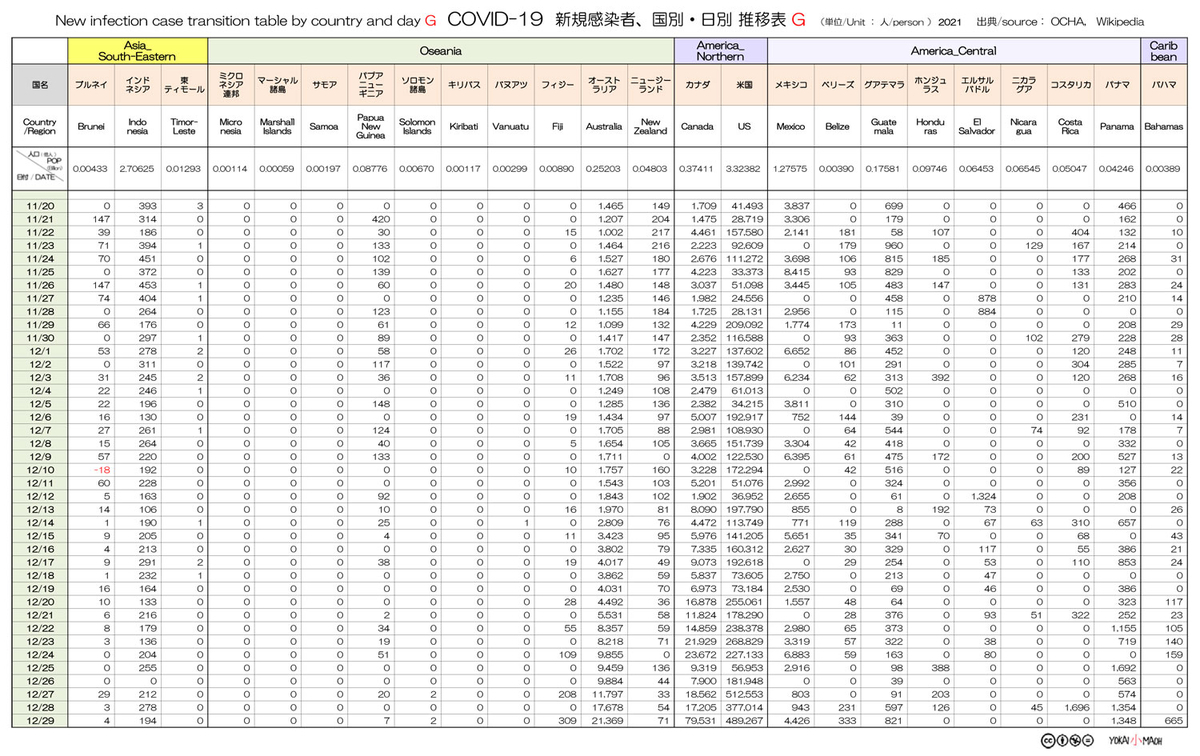Select the Asia_South-Eastern yellow region header
Screen dimensions: 1200x756
(x=139, y=51)
